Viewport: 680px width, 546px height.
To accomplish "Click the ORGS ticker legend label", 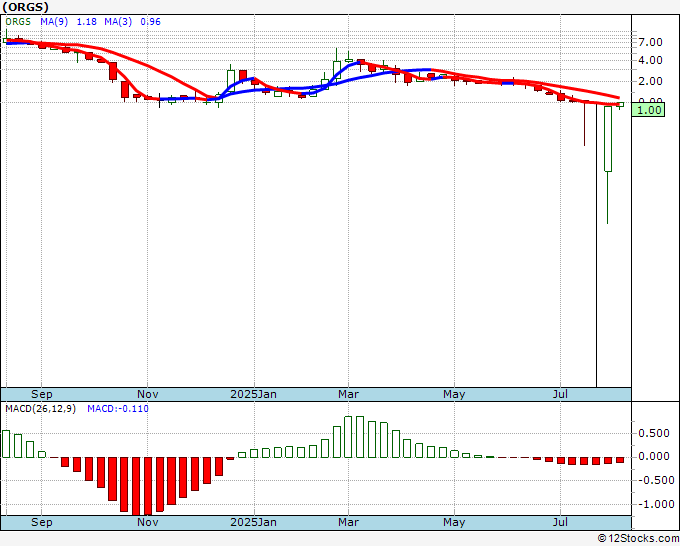I will (18, 22).
